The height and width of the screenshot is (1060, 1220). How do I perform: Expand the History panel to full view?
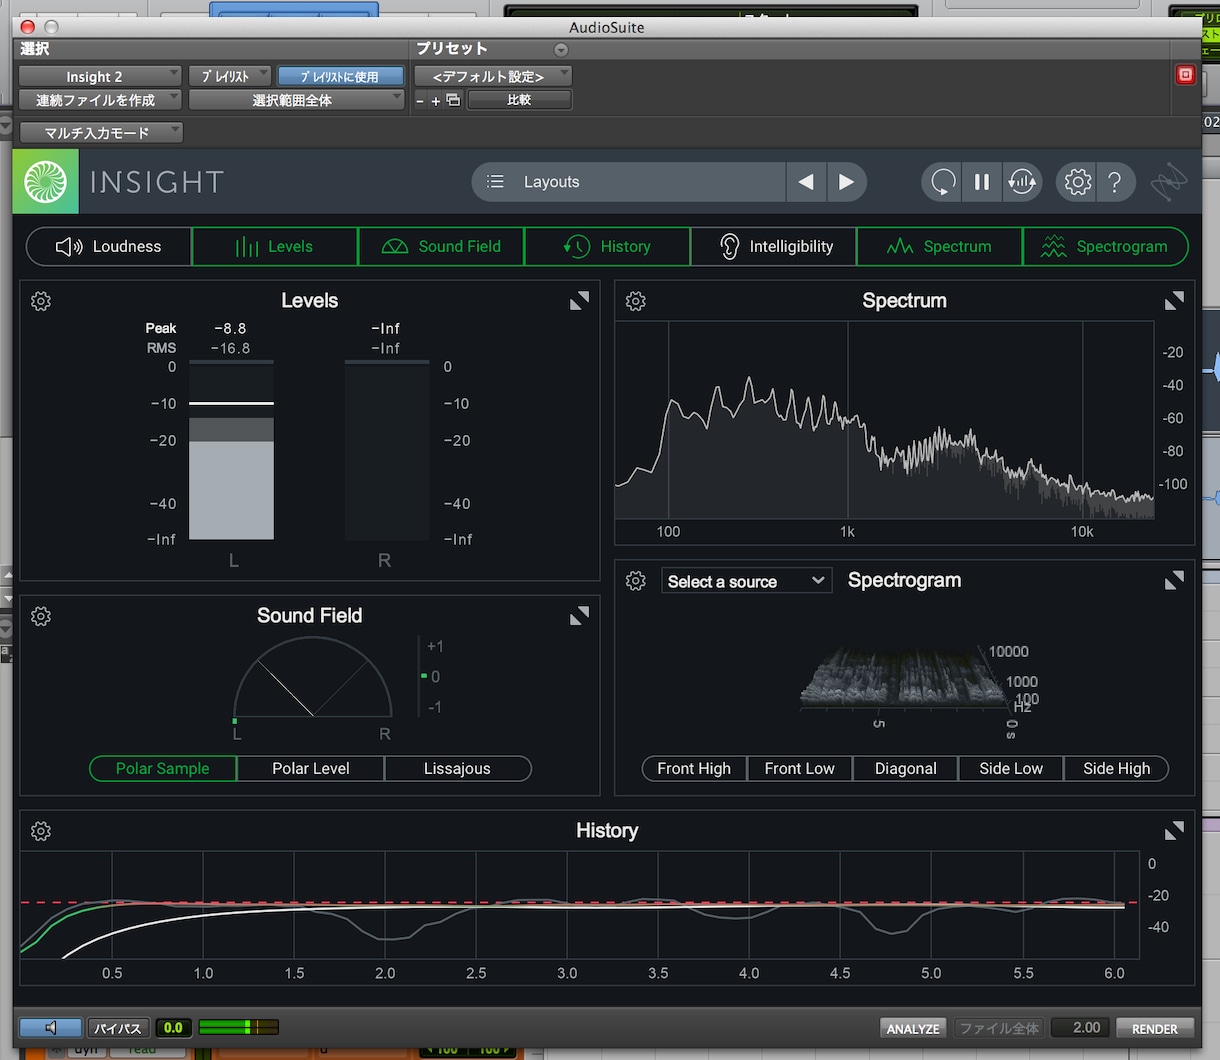click(1174, 831)
